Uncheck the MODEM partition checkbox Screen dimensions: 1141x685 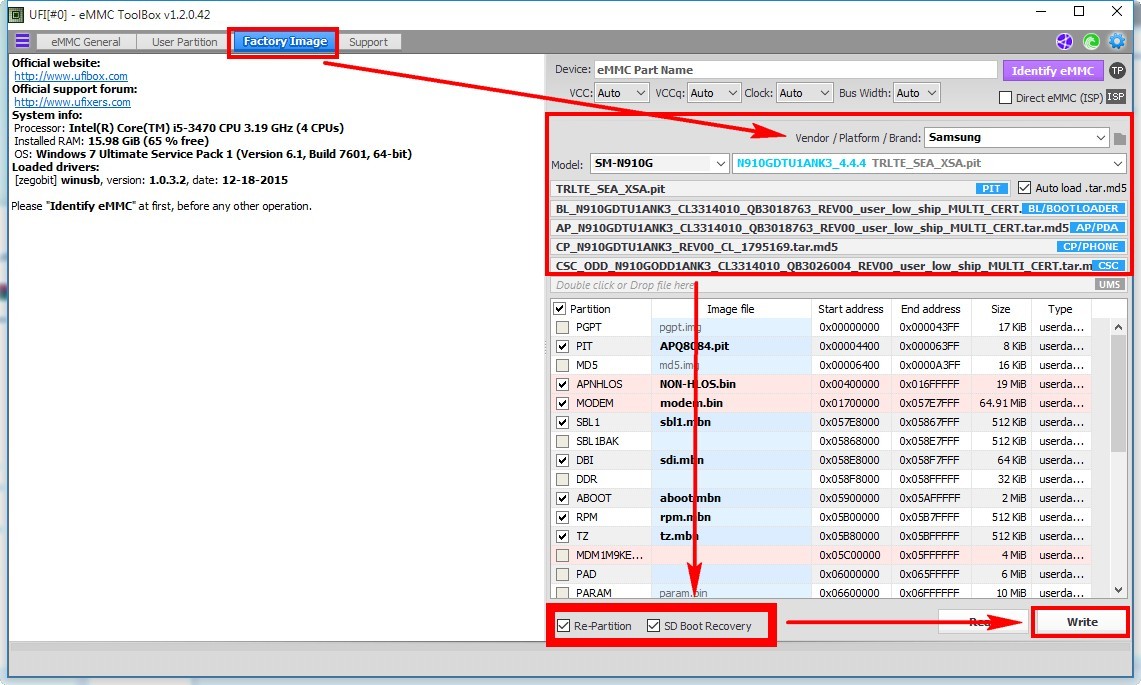tap(562, 403)
